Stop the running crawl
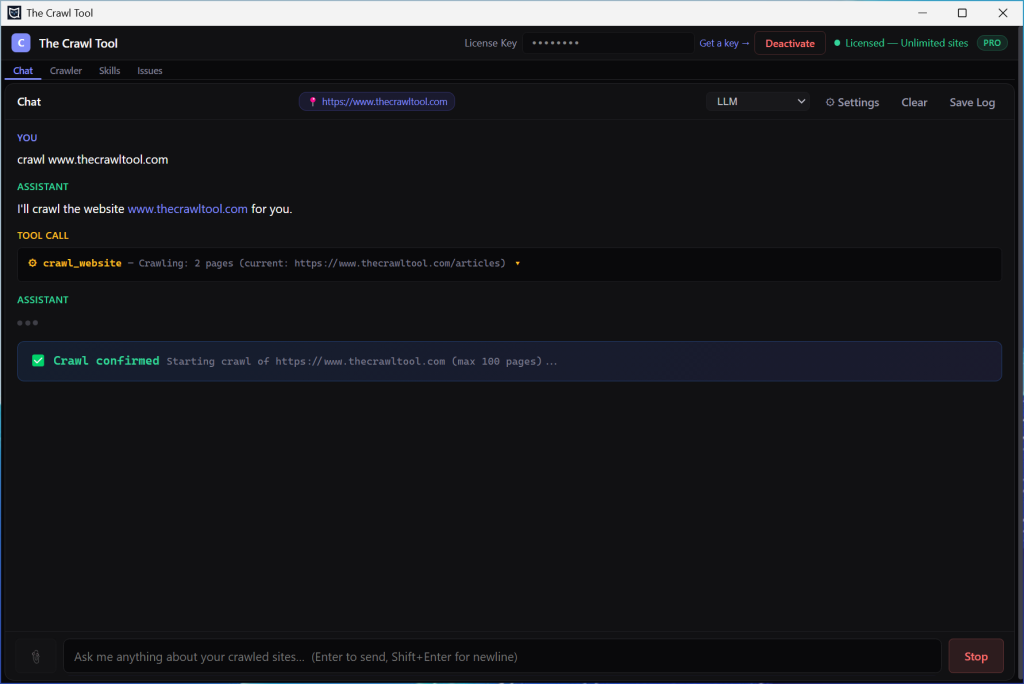 point(976,656)
